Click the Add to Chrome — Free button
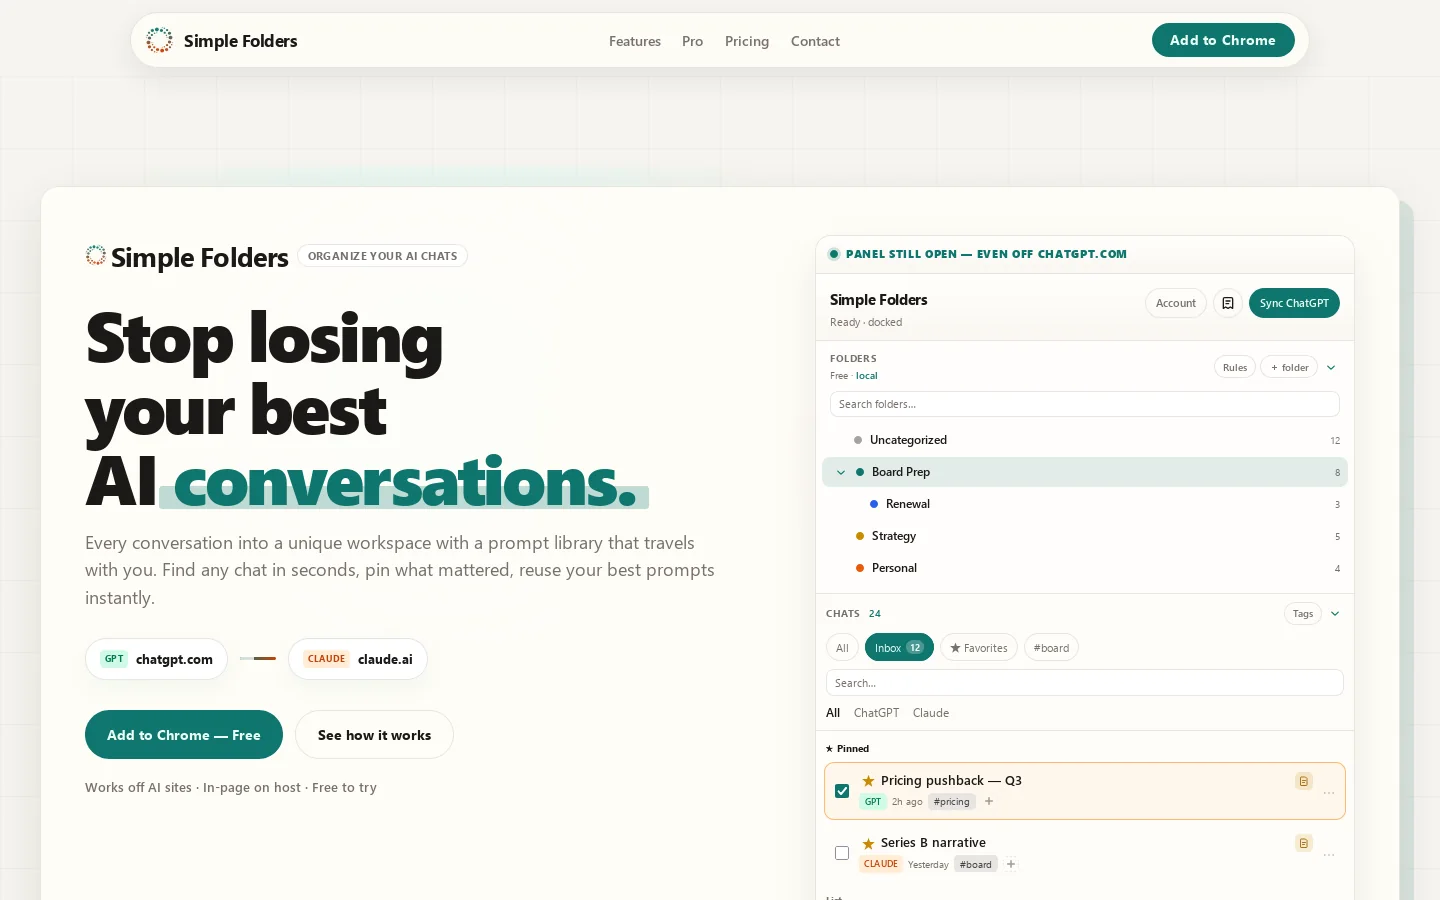This screenshot has height=900, width=1440. coord(184,735)
